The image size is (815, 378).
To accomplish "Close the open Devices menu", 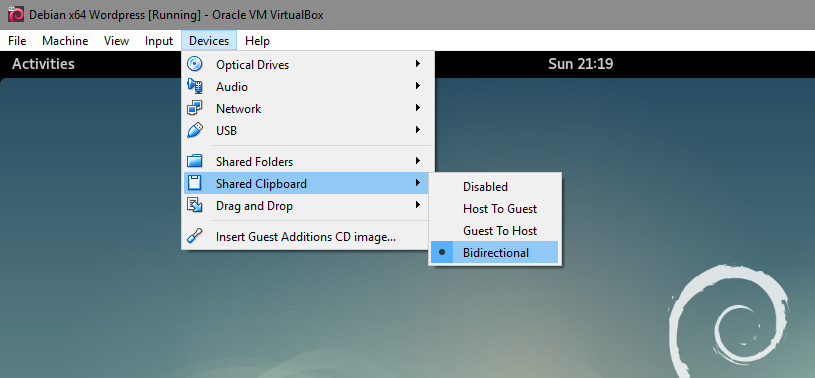I will click(x=209, y=41).
